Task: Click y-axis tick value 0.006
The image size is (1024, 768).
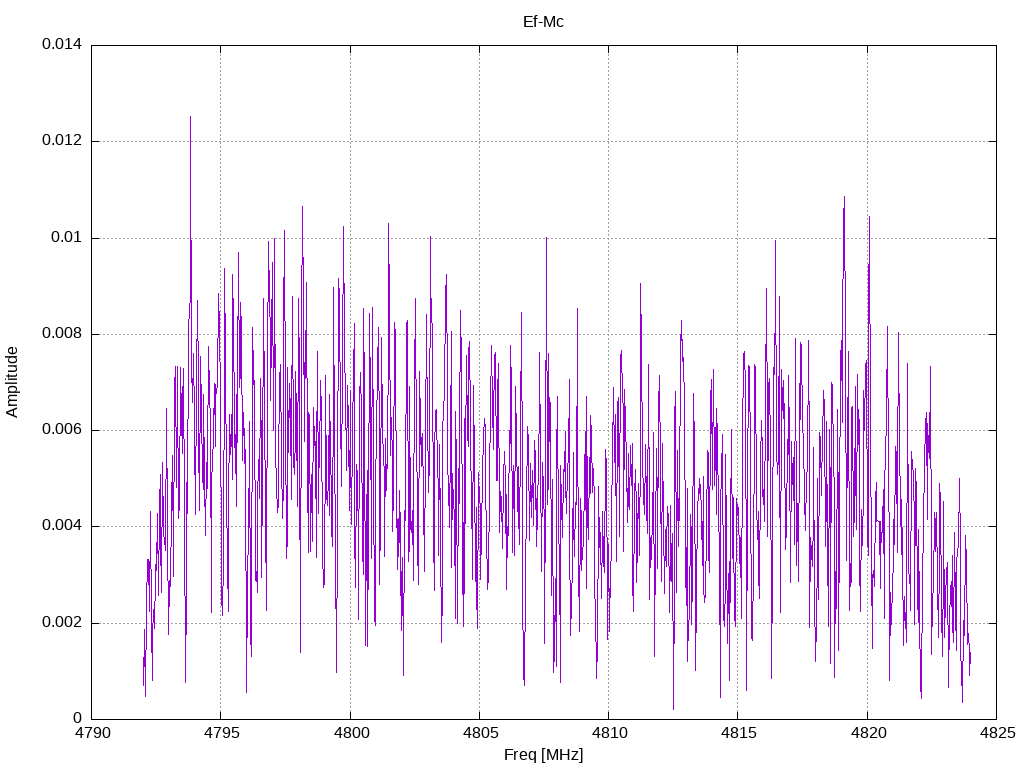Action: [62, 429]
